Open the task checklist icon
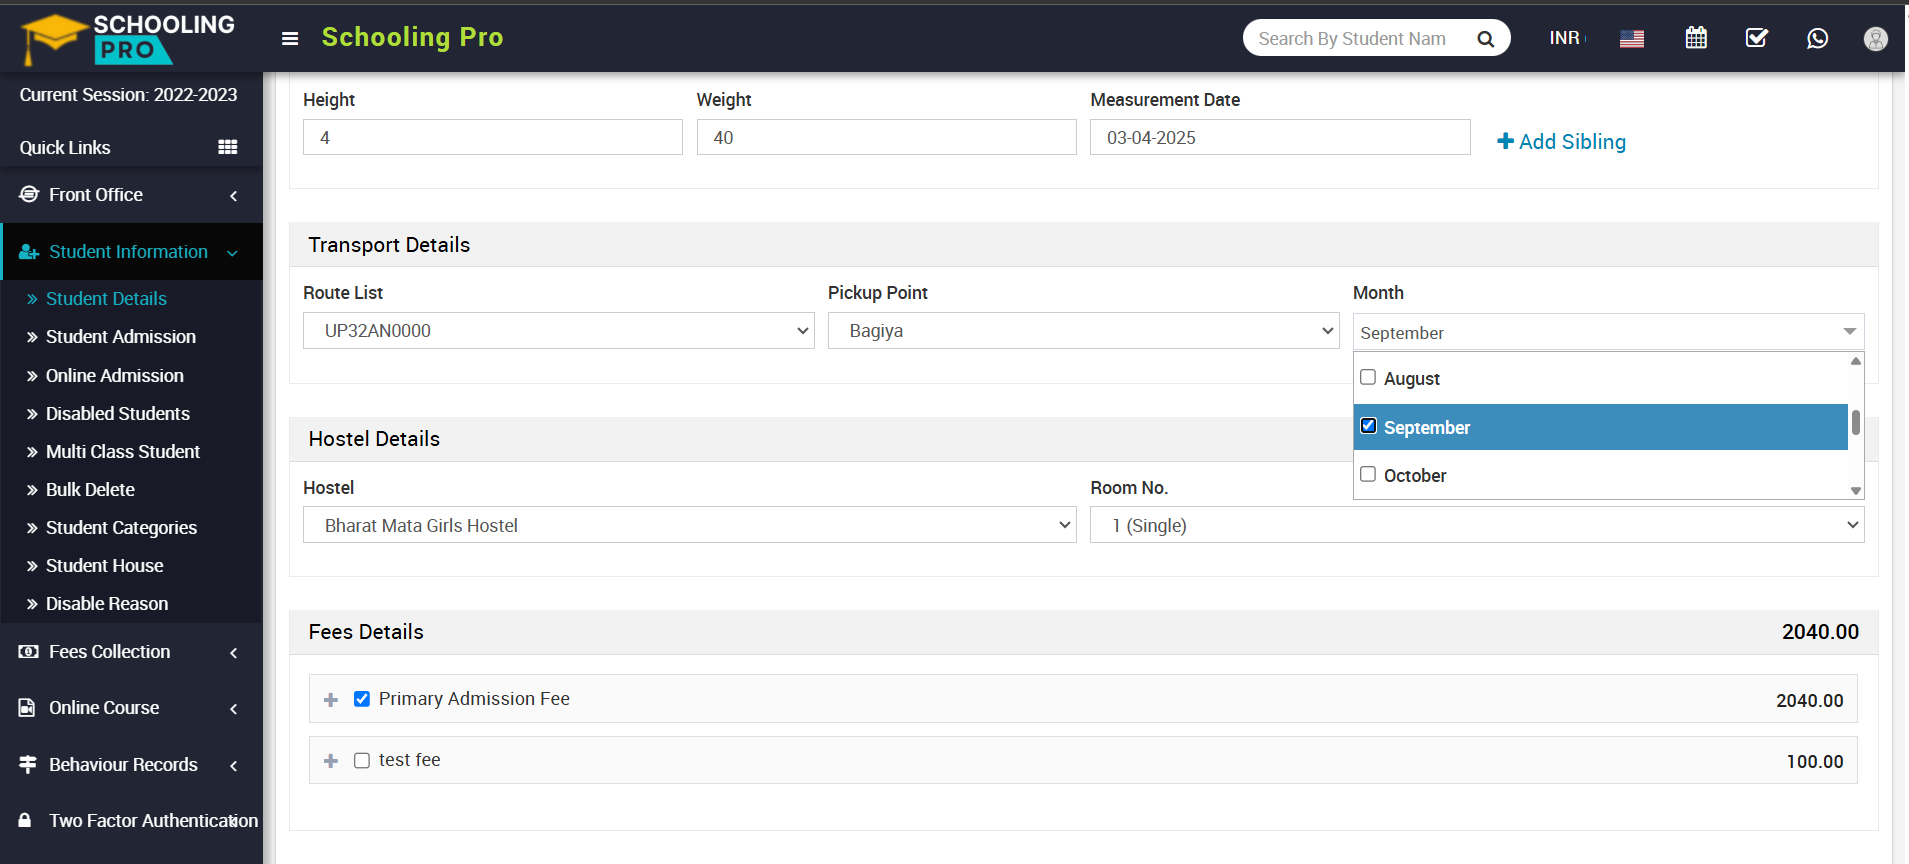The image size is (1909, 864). coord(1757,38)
